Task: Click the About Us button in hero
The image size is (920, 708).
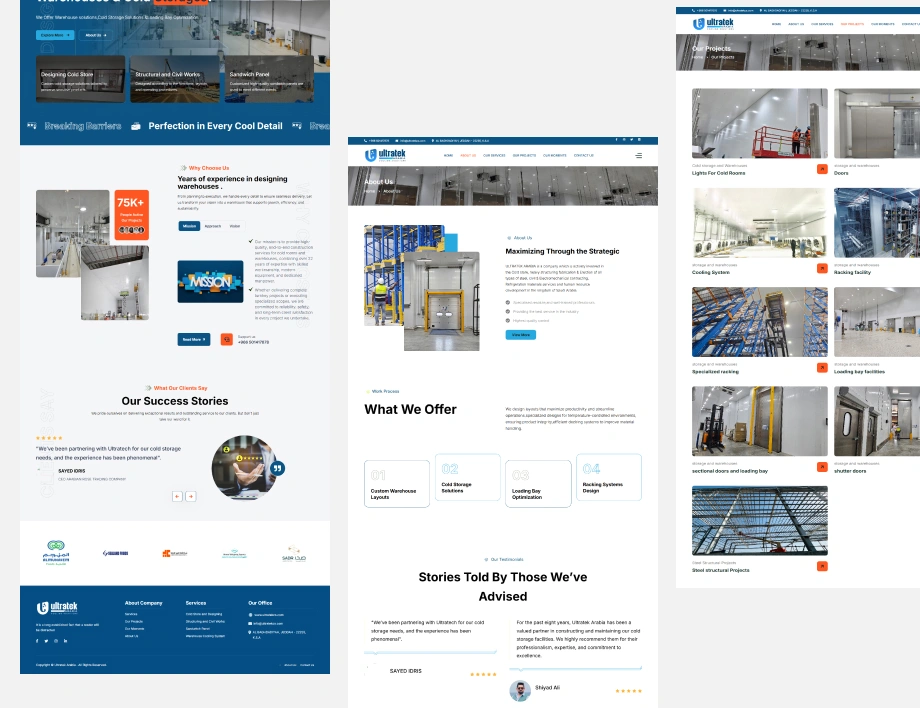Action: pyautogui.click(x=96, y=35)
